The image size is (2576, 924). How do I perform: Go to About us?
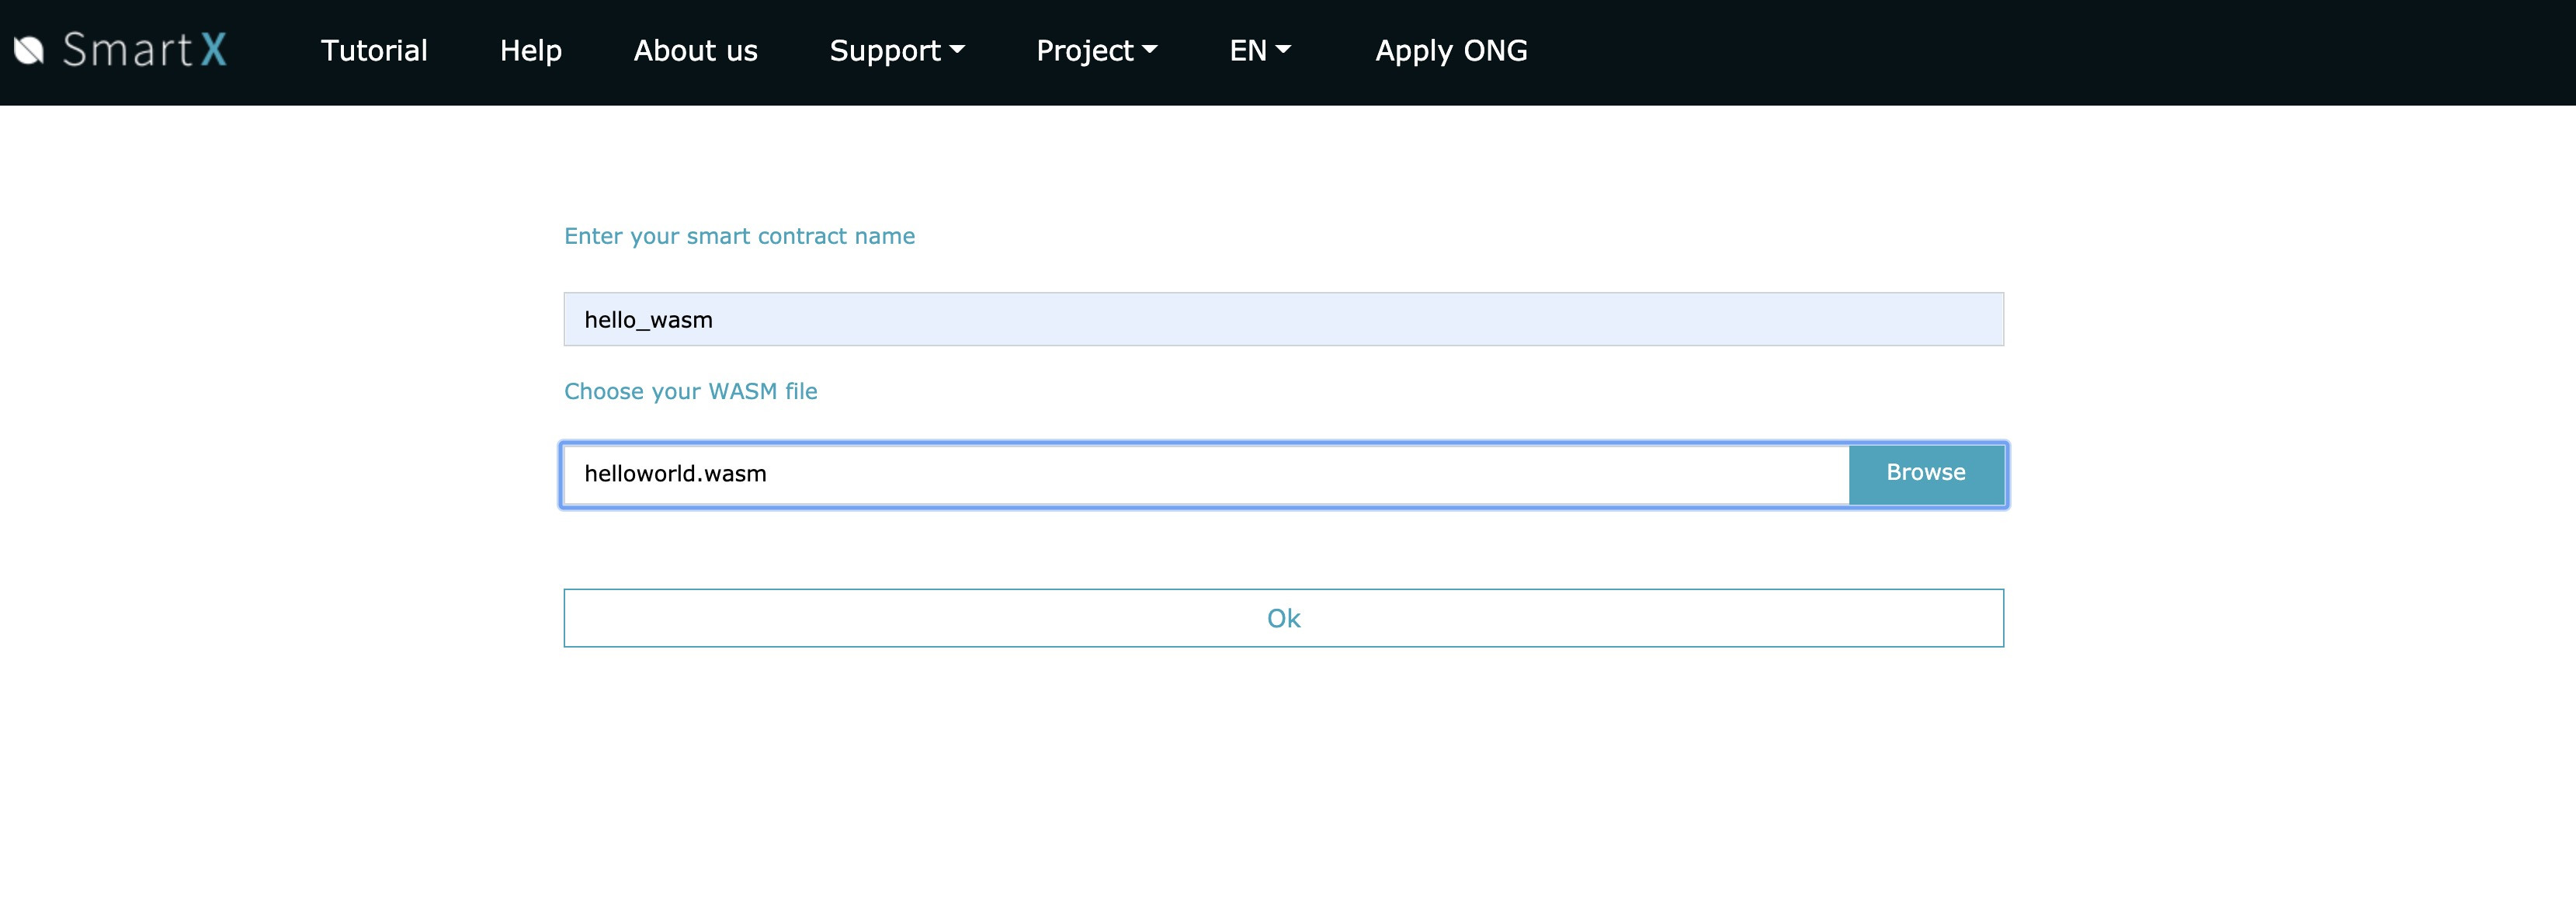(695, 50)
